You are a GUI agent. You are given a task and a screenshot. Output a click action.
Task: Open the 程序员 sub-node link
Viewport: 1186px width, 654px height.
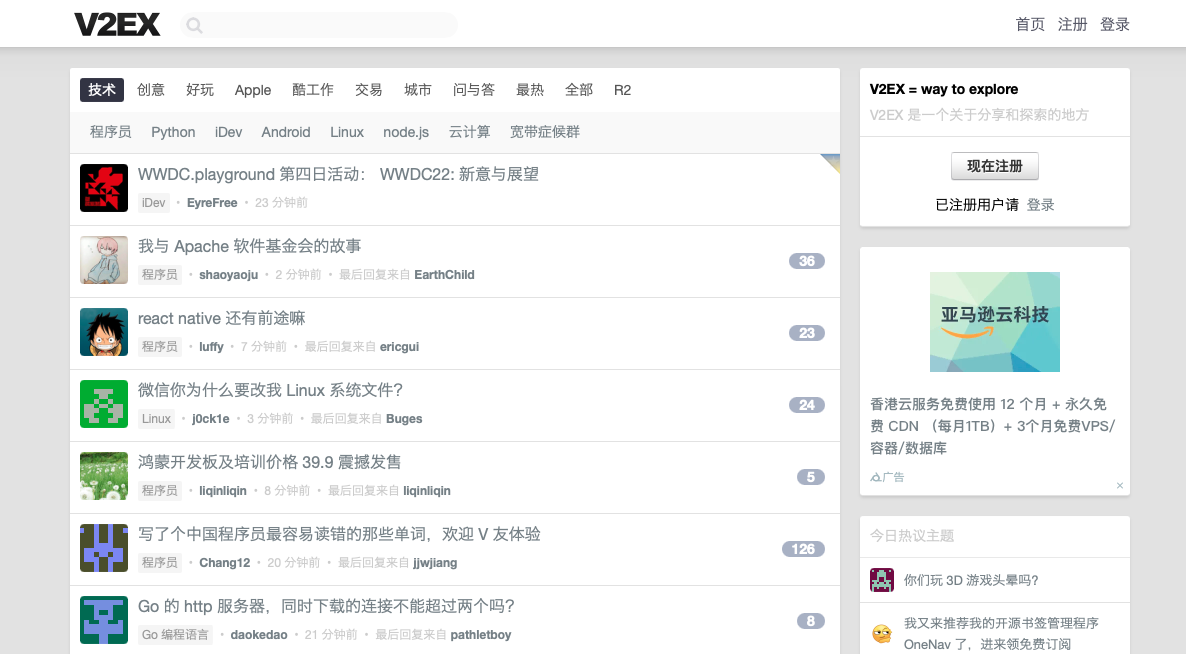tap(110, 132)
